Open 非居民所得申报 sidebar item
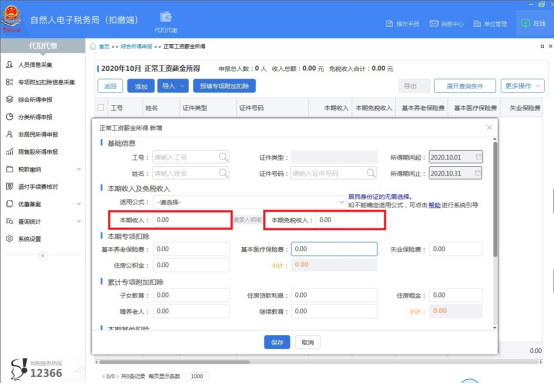 tap(38, 134)
